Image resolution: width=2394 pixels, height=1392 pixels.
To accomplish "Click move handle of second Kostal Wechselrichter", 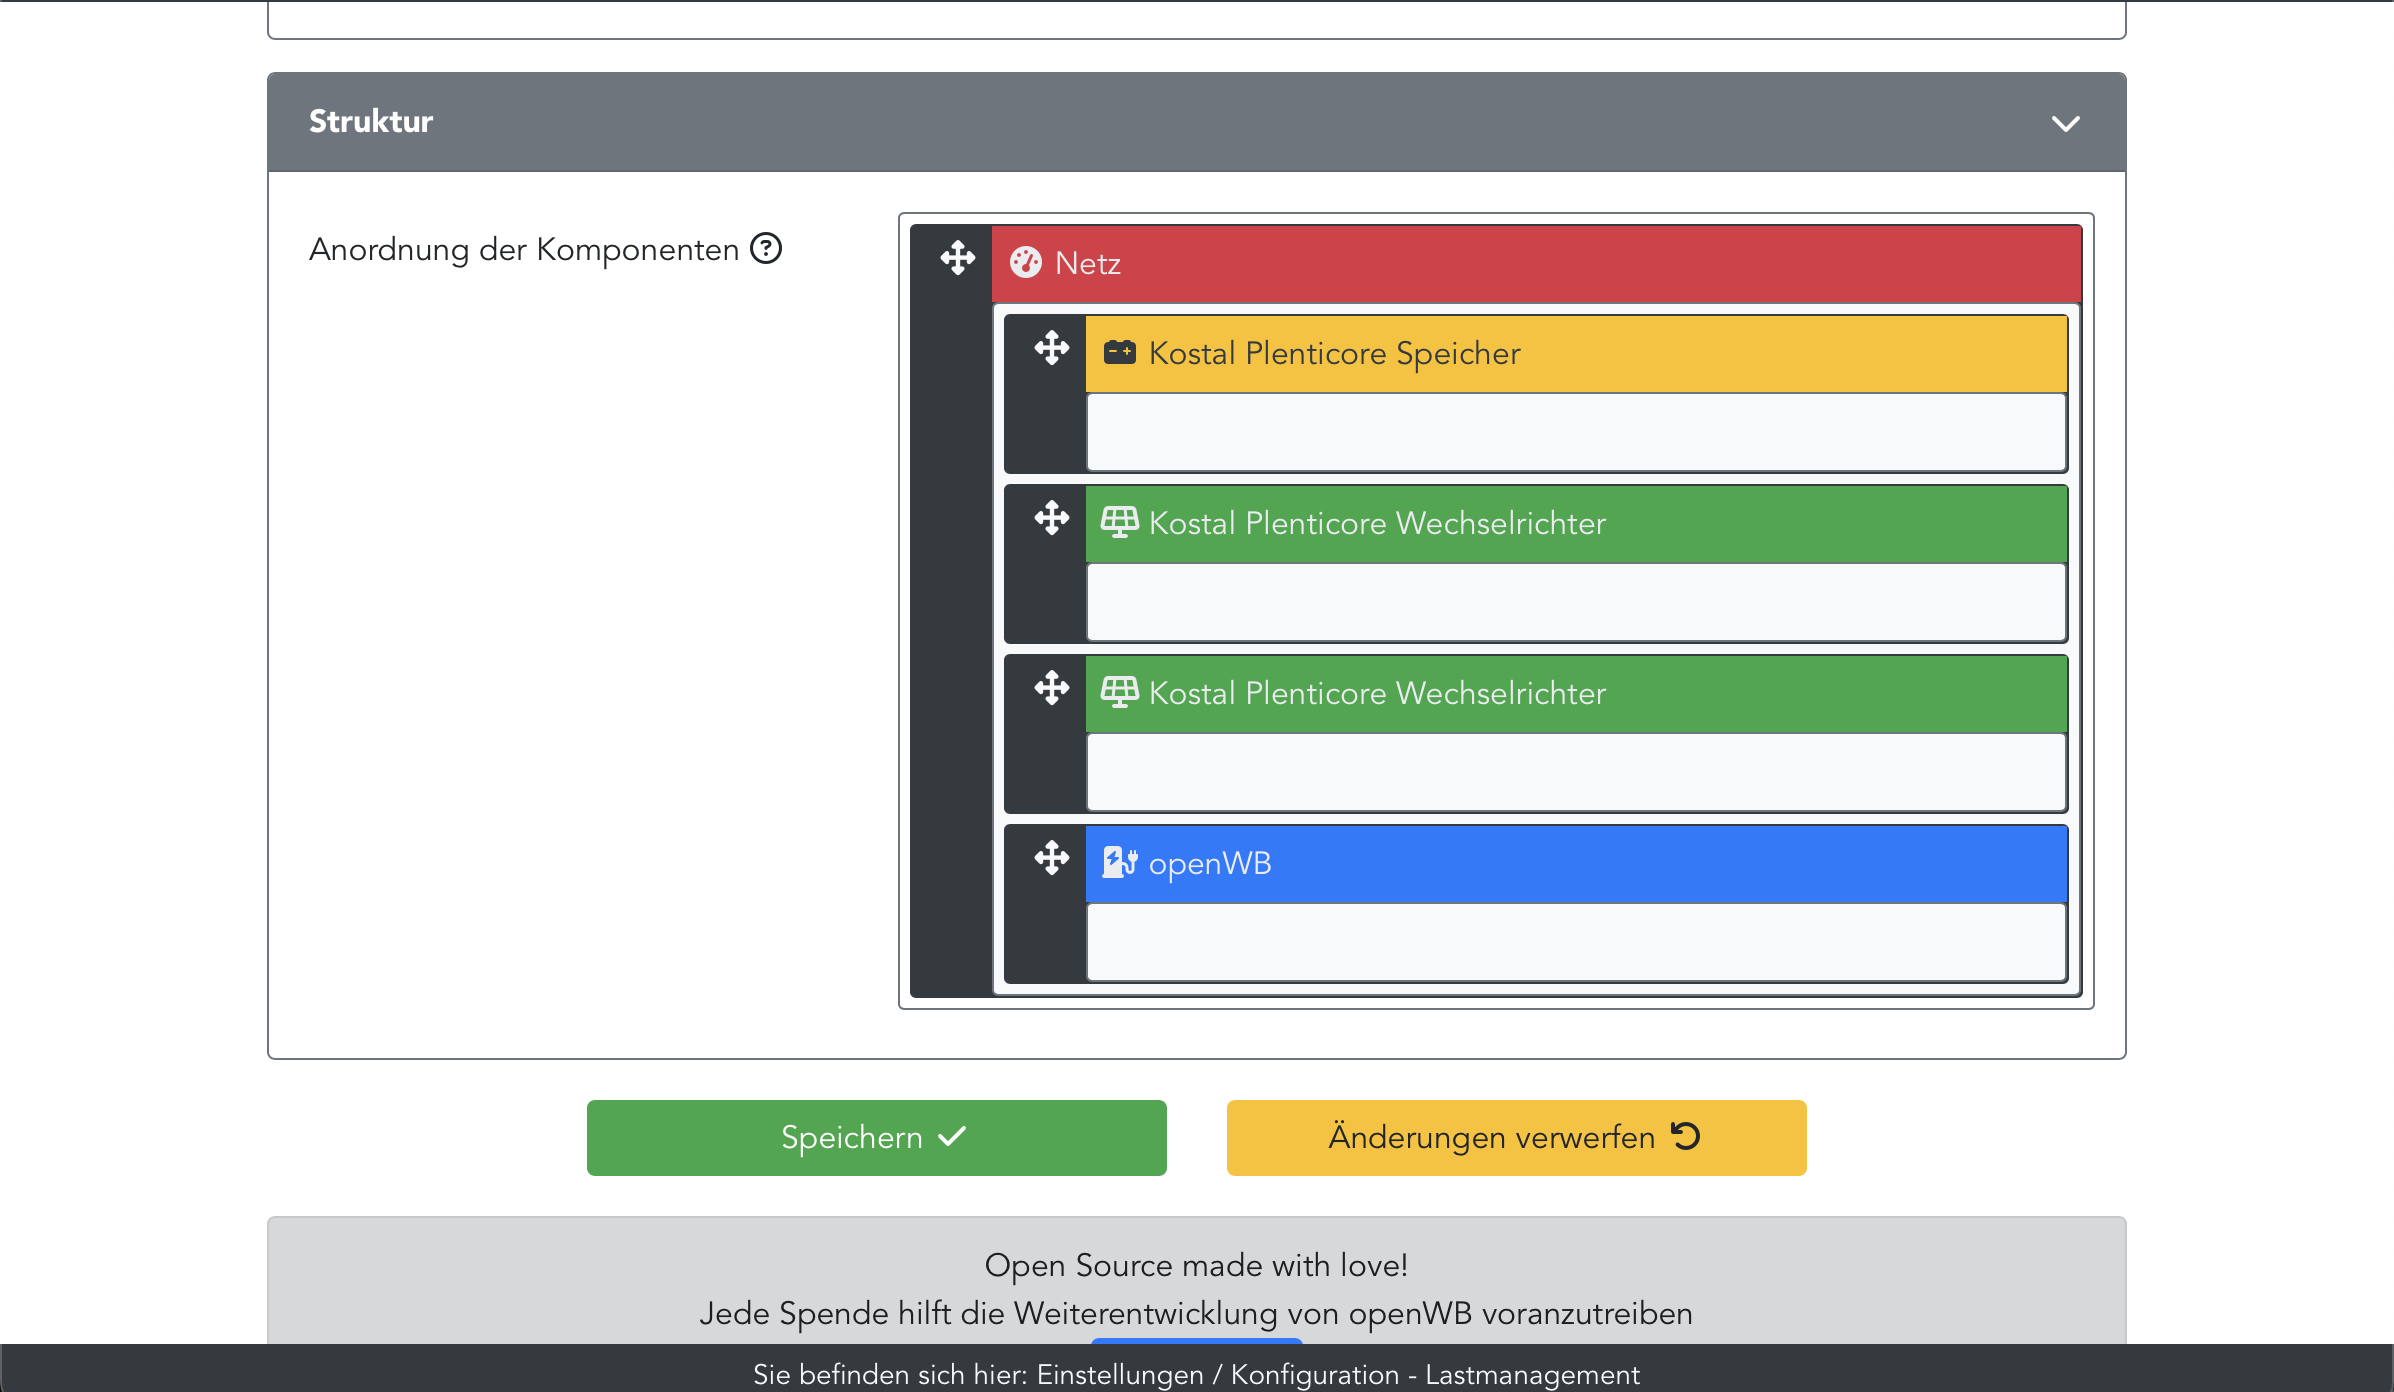I will (x=1051, y=688).
